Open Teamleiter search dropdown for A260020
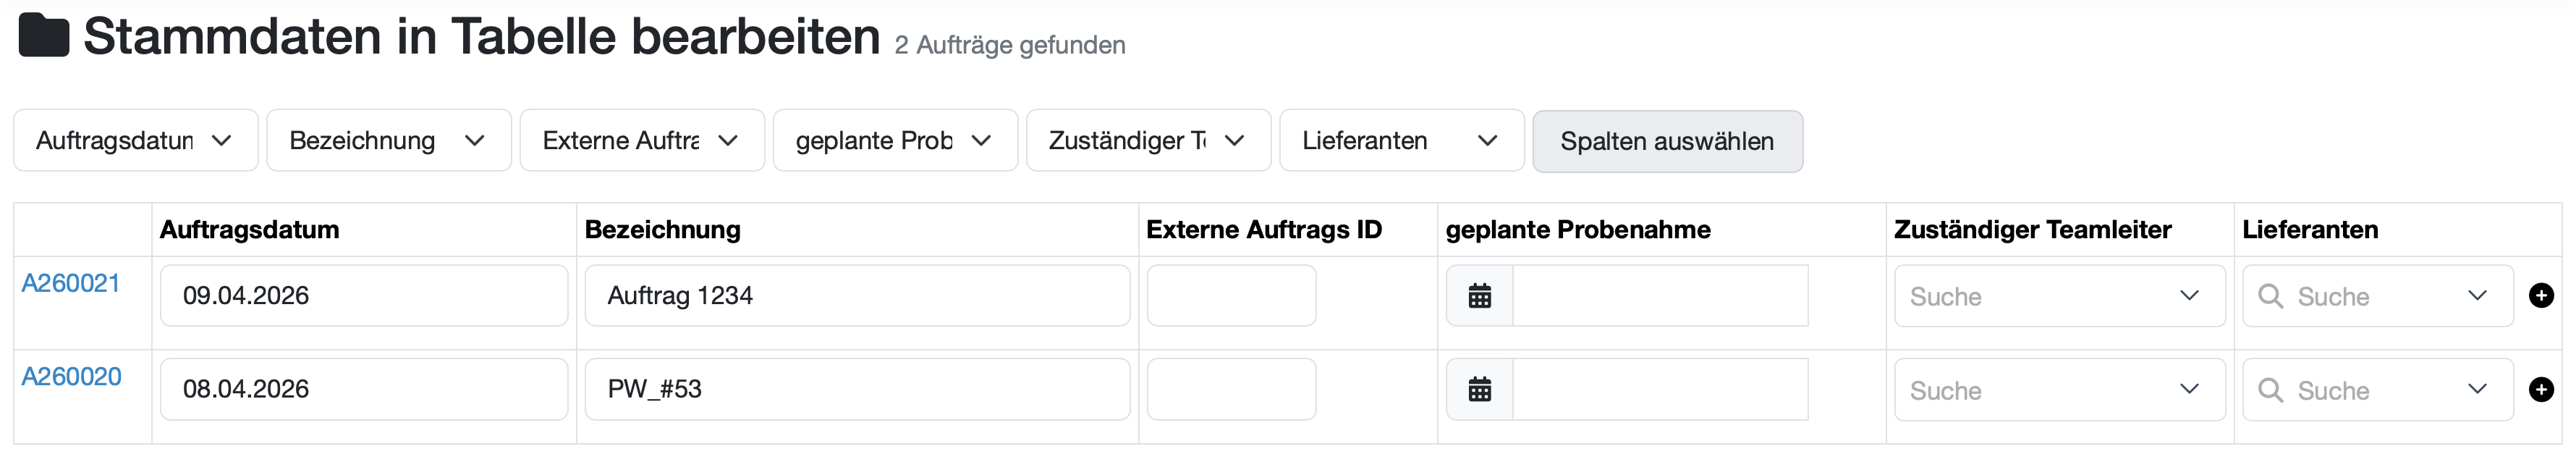This screenshot has width=2576, height=462. (x=2059, y=390)
